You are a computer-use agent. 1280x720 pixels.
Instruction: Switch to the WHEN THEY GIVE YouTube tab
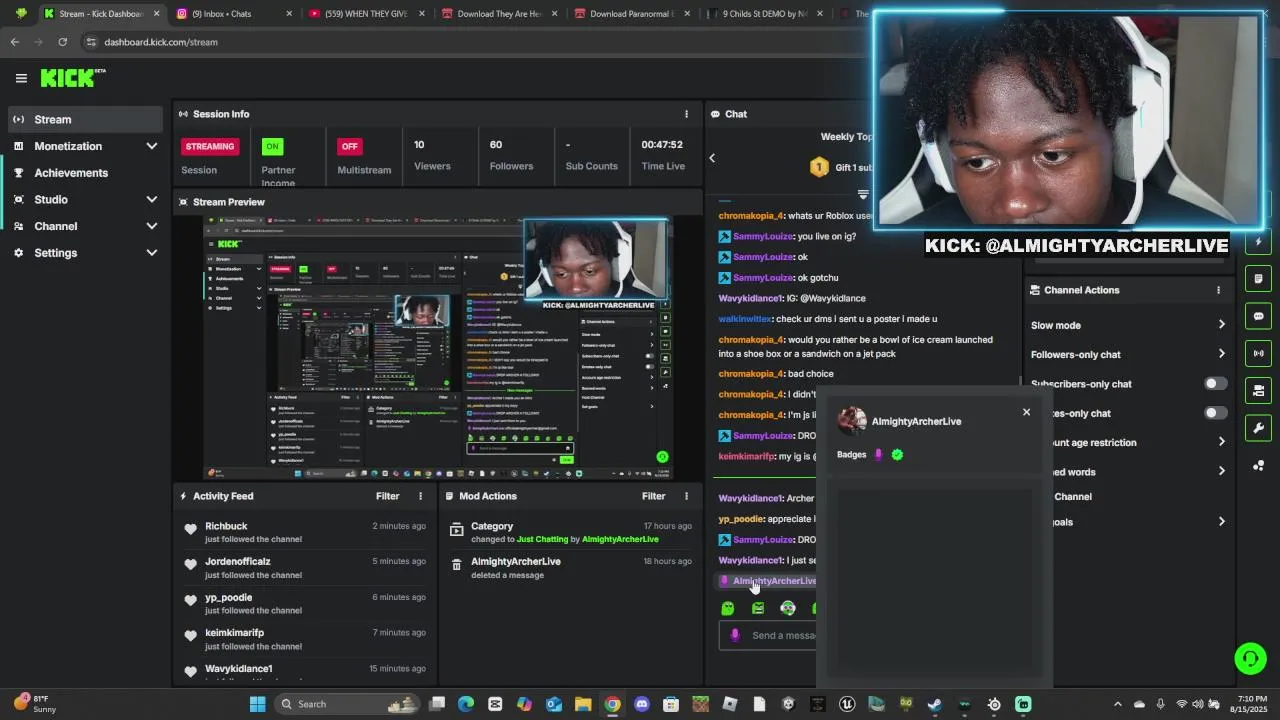366,14
